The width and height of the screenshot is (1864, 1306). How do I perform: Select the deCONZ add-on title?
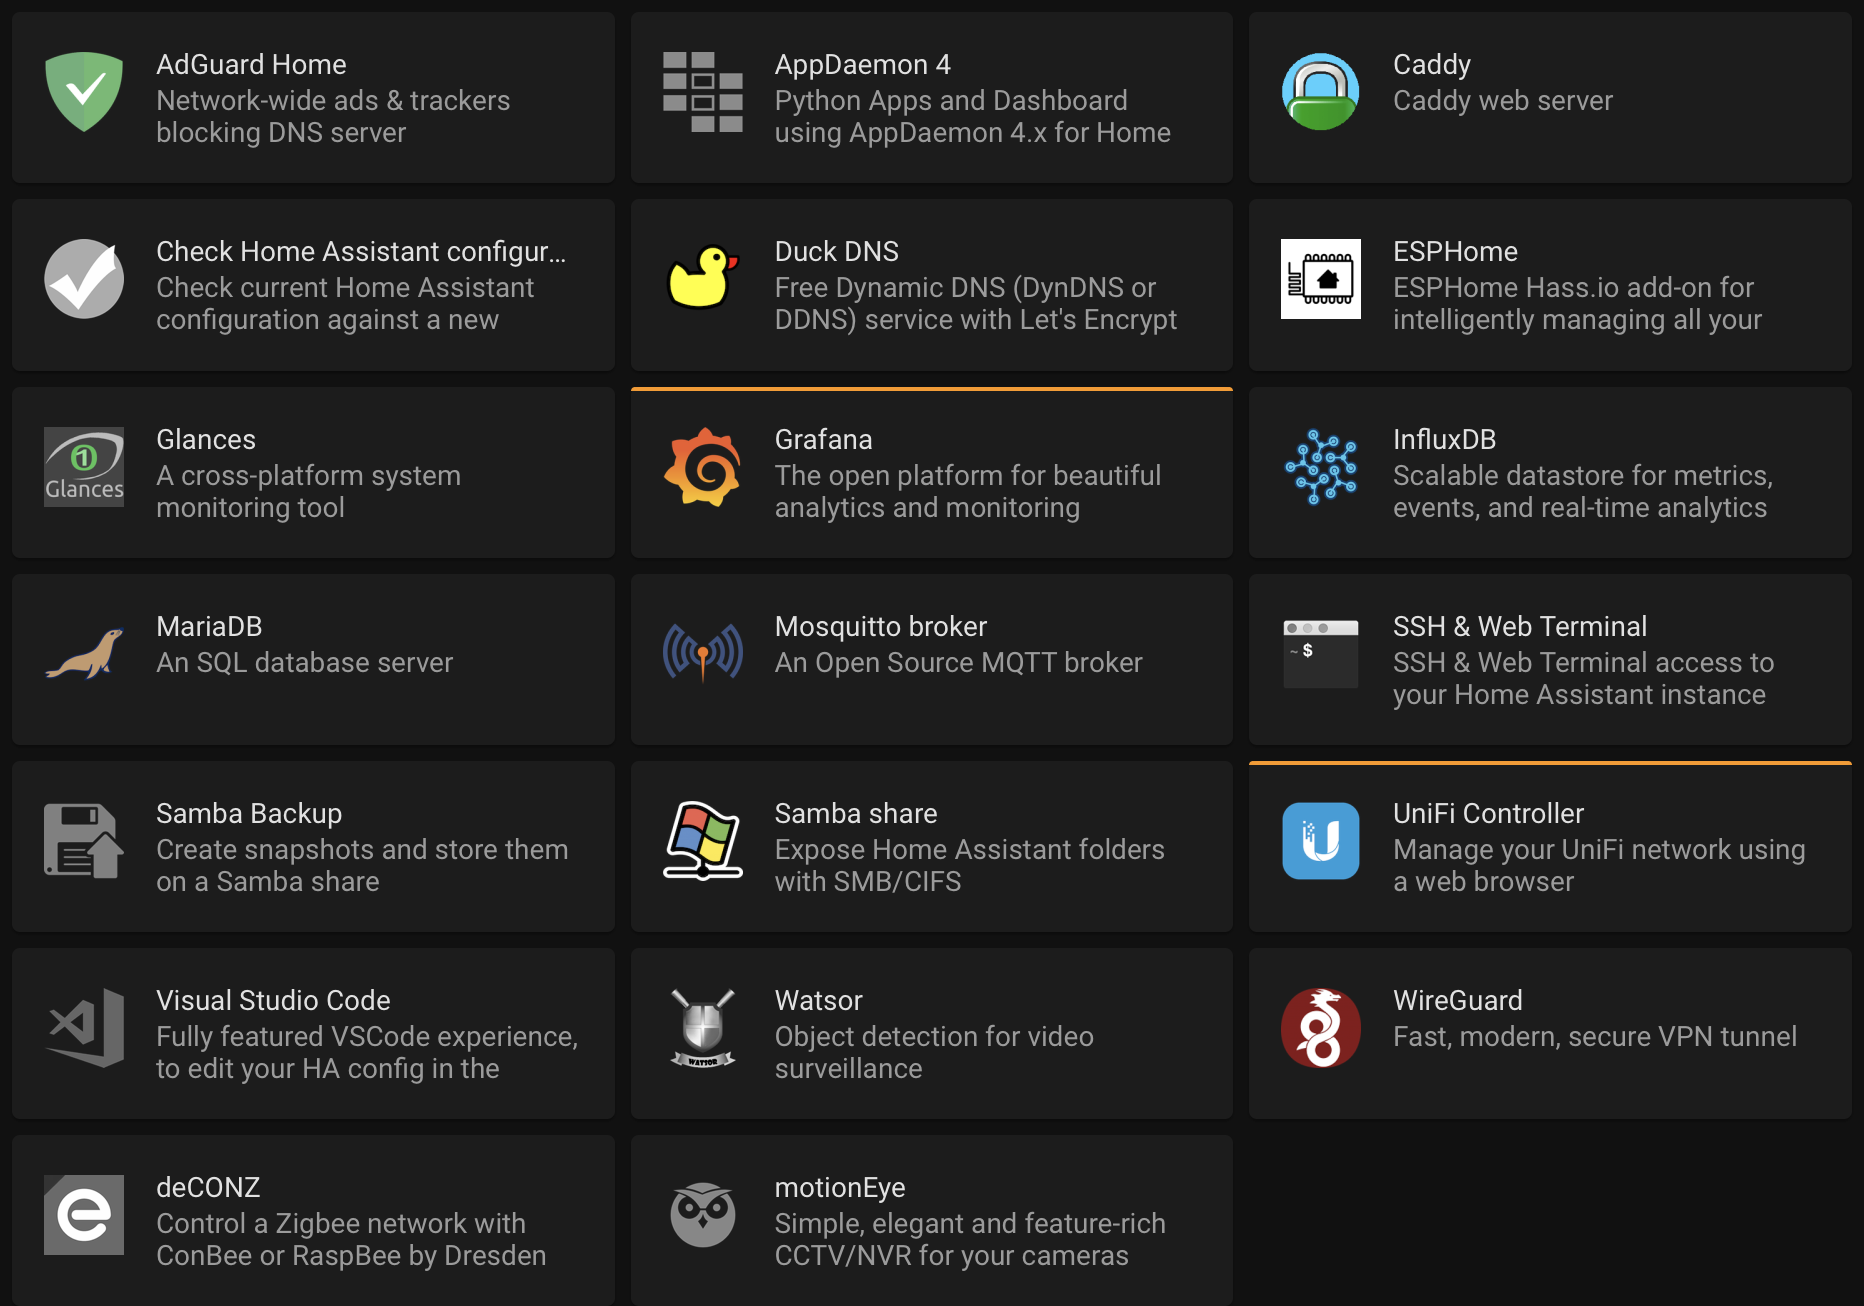pyautogui.click(x=208, y=1188)
